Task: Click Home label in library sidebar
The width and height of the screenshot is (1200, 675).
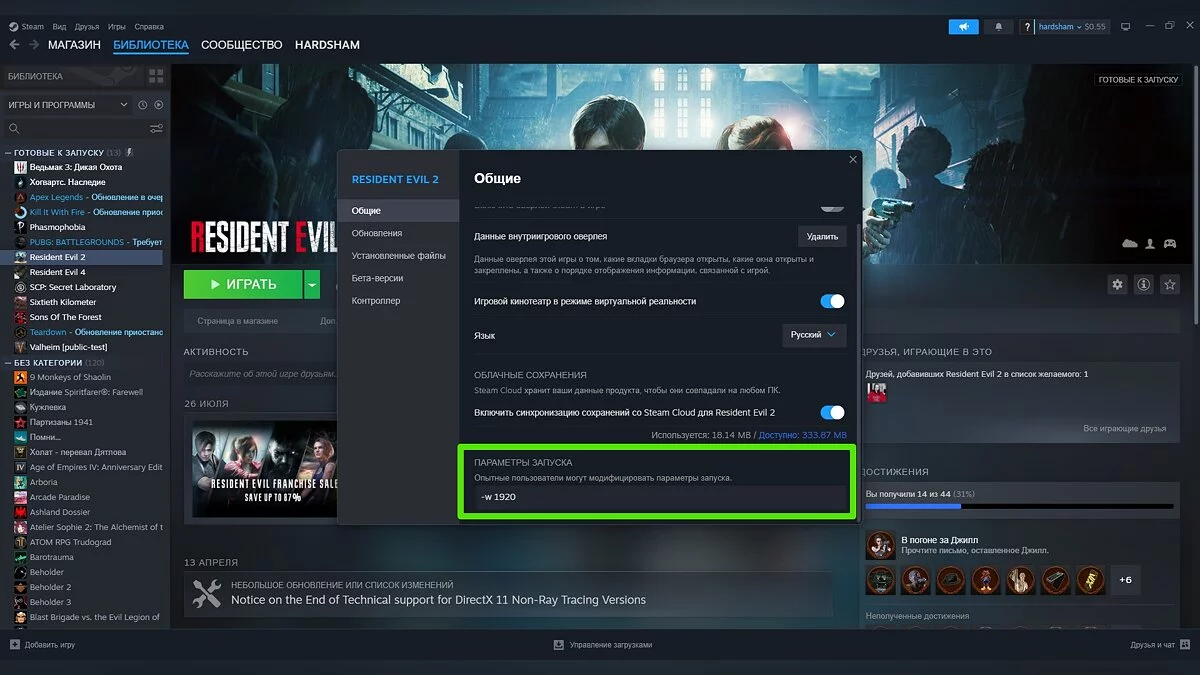Action: [x=35, y=76]
